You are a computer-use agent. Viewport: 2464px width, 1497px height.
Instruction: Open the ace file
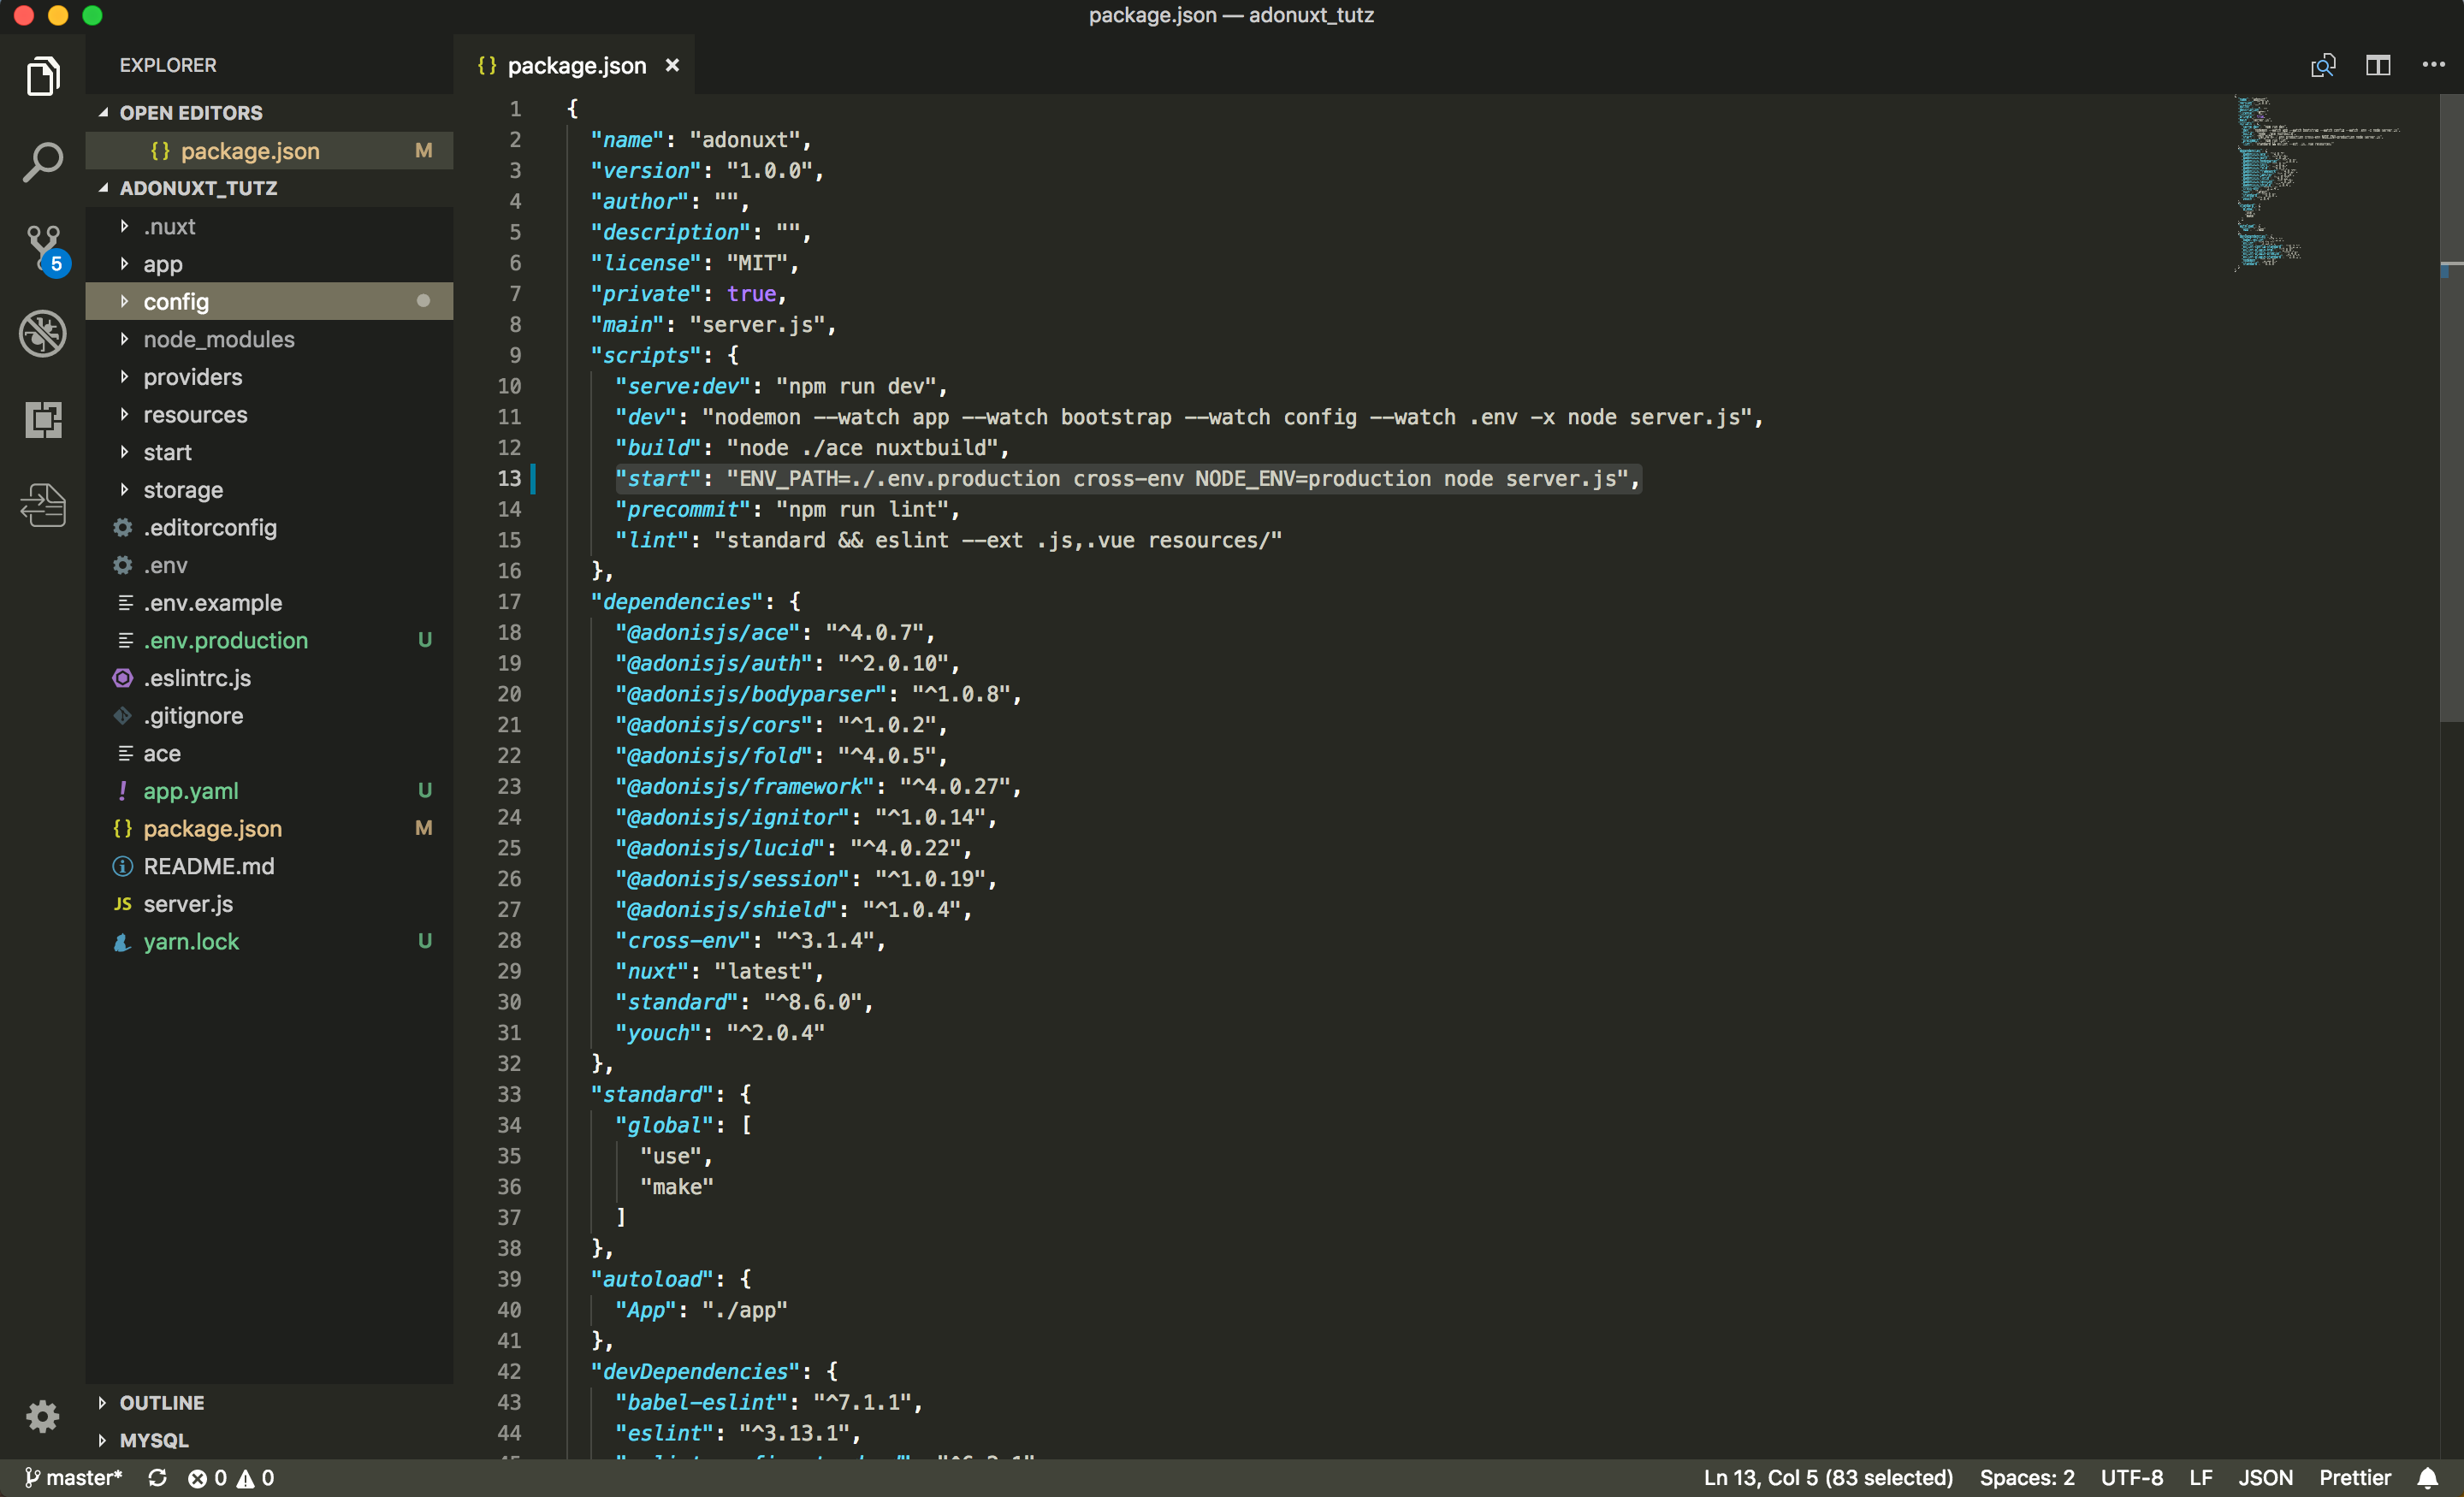268,754
